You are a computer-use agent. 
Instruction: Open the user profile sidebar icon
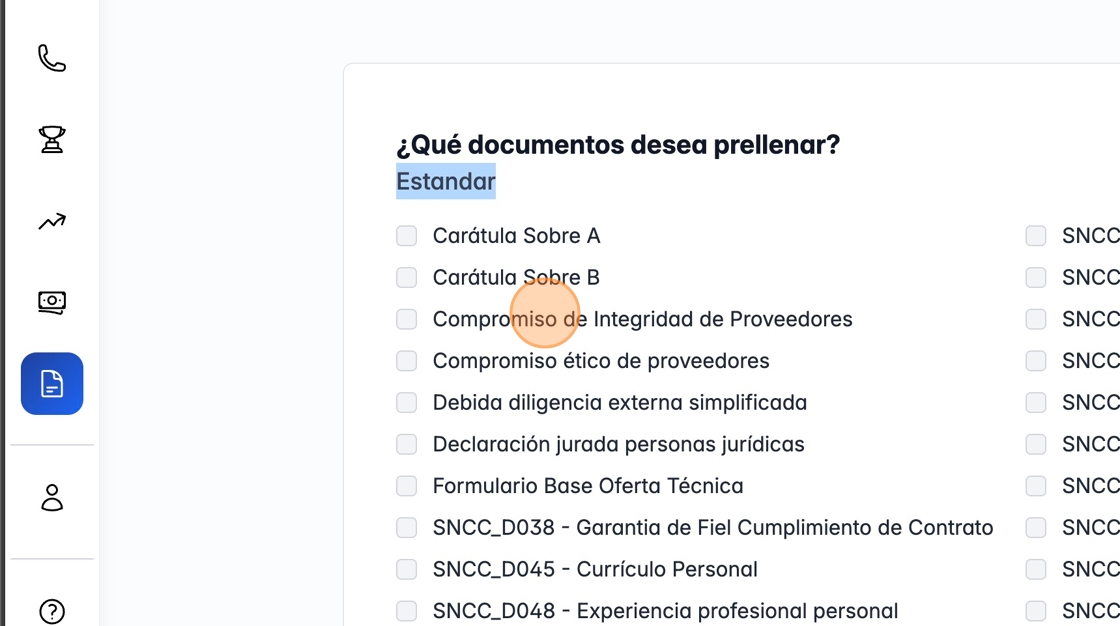coord(52,497)
